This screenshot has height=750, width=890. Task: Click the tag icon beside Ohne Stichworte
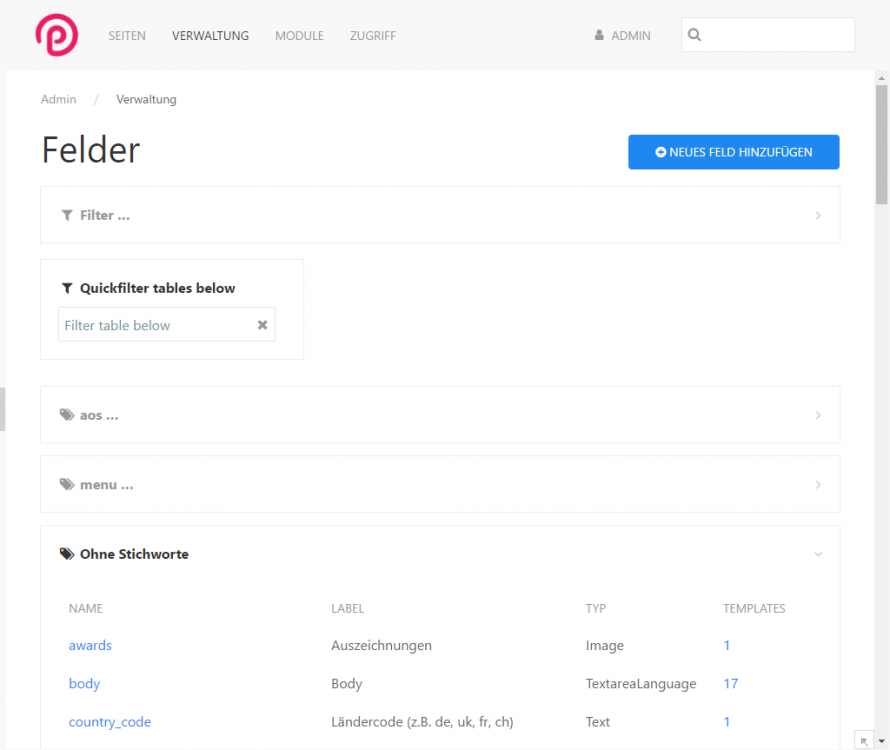66,553
